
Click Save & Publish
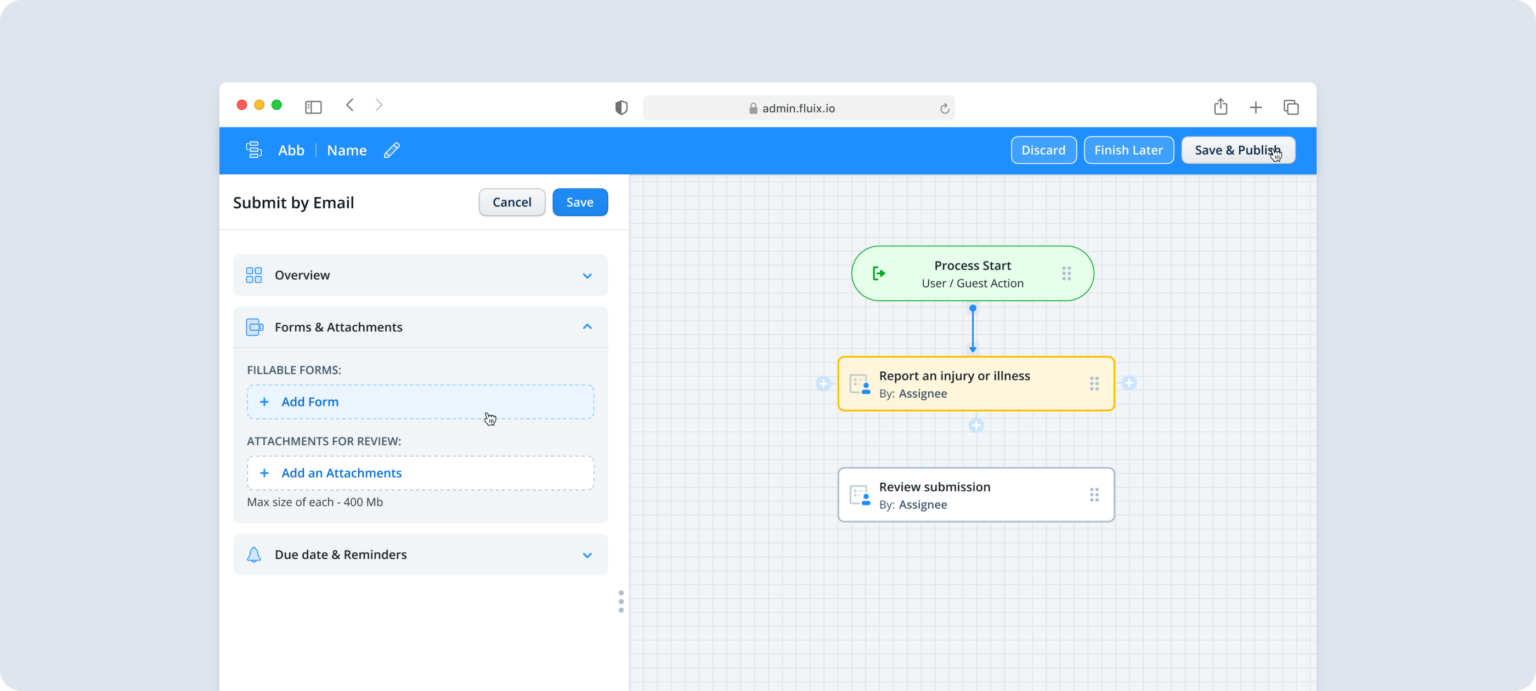coord(1238,149)
